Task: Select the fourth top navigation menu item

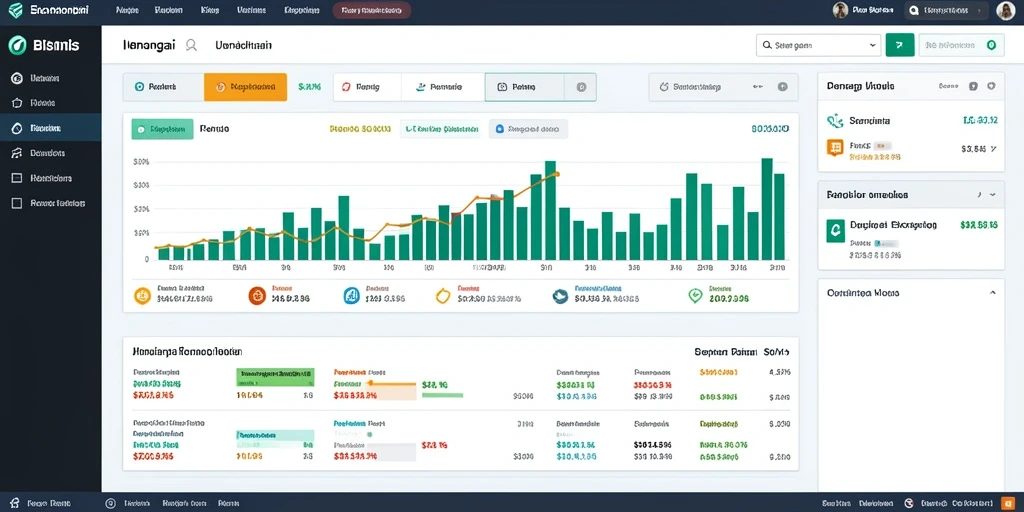Action: (251, 10)
